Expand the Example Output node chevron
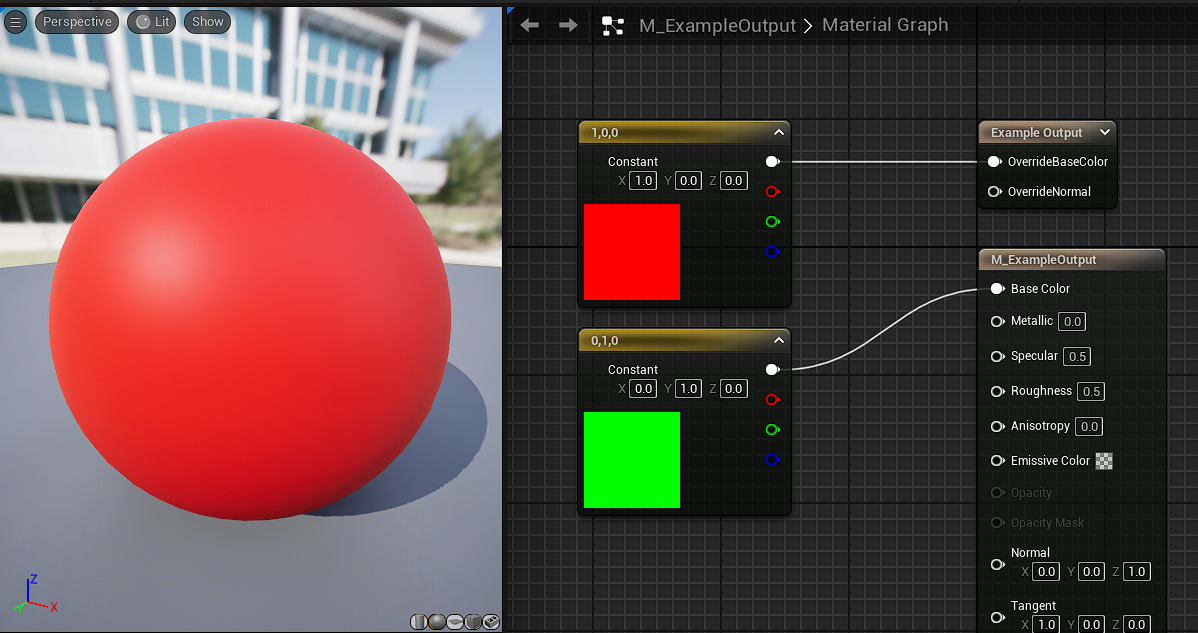 (1104, 132)
